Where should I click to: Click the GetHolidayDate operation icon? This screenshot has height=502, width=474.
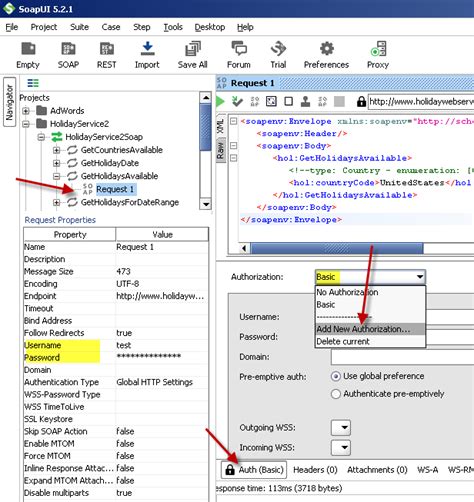pyautogui.click(x=72, y=163)
